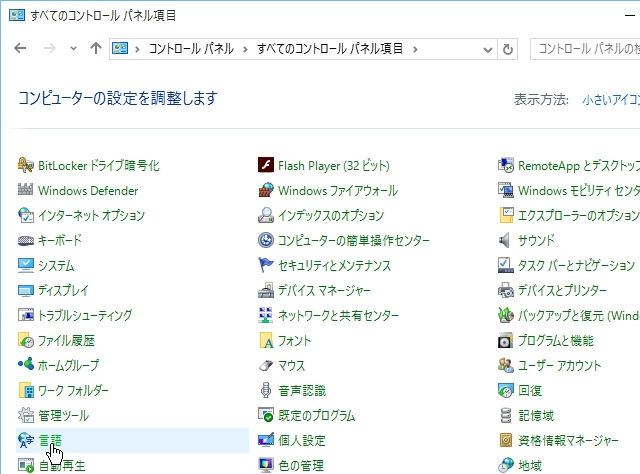Viewport: 640px width, 474px height.
Task: Open the 表示方法 小さいアイコン dropdown
Action: [611, 99]
